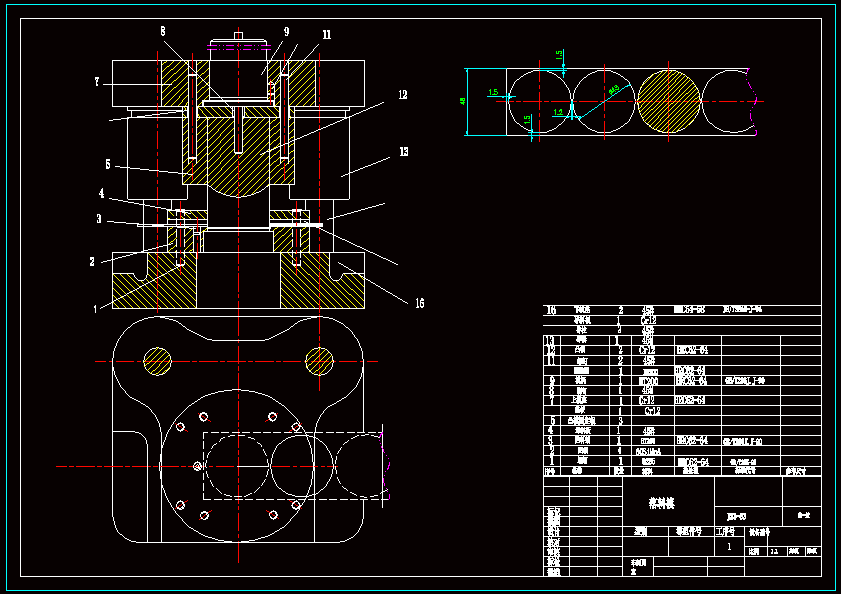Click item number 16 in parts list
Screen dimensions: 841x594
click(x=551, y=310)
